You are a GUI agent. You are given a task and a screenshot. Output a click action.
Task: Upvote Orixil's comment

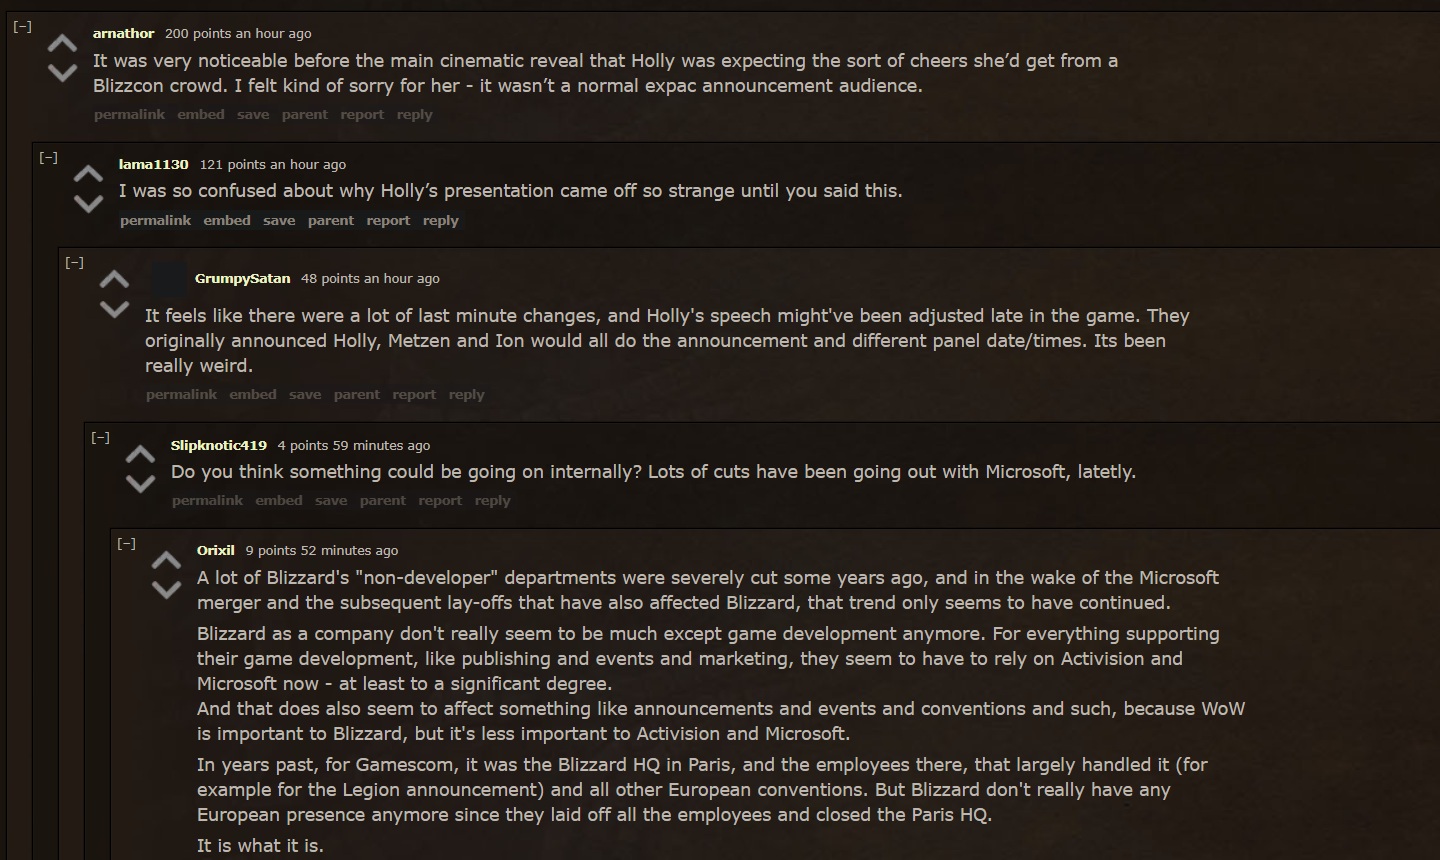166,560
